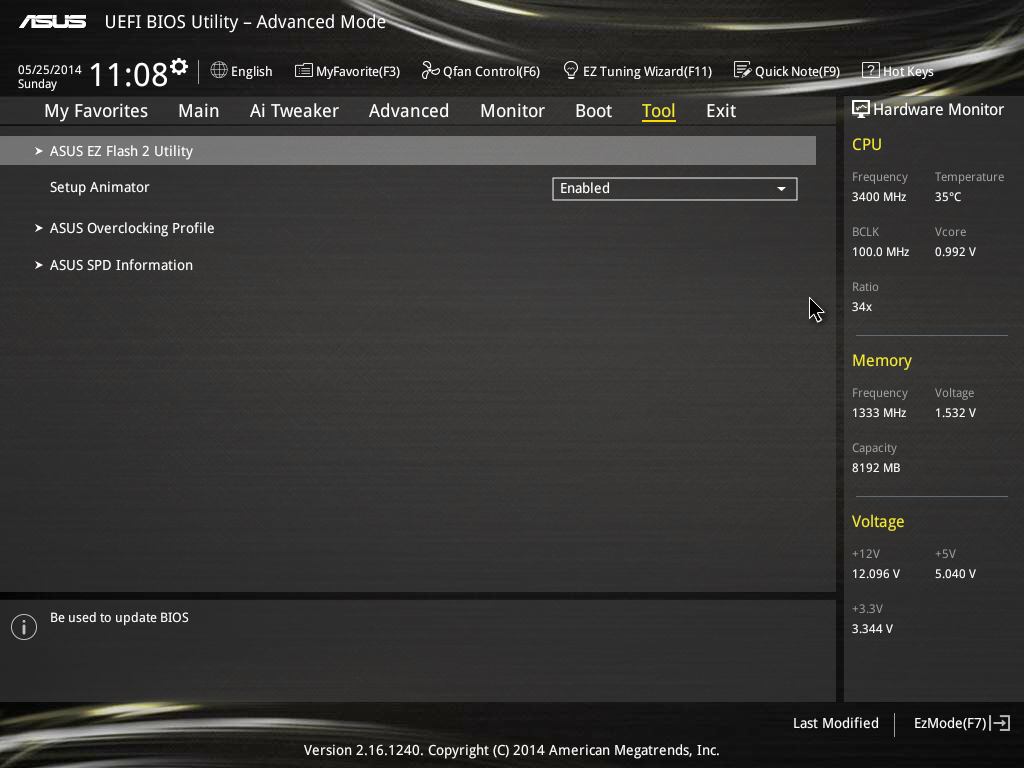Show Hot Keys question mark icon
This screenshot has height=768, width=1024.
tap(871, 71)
